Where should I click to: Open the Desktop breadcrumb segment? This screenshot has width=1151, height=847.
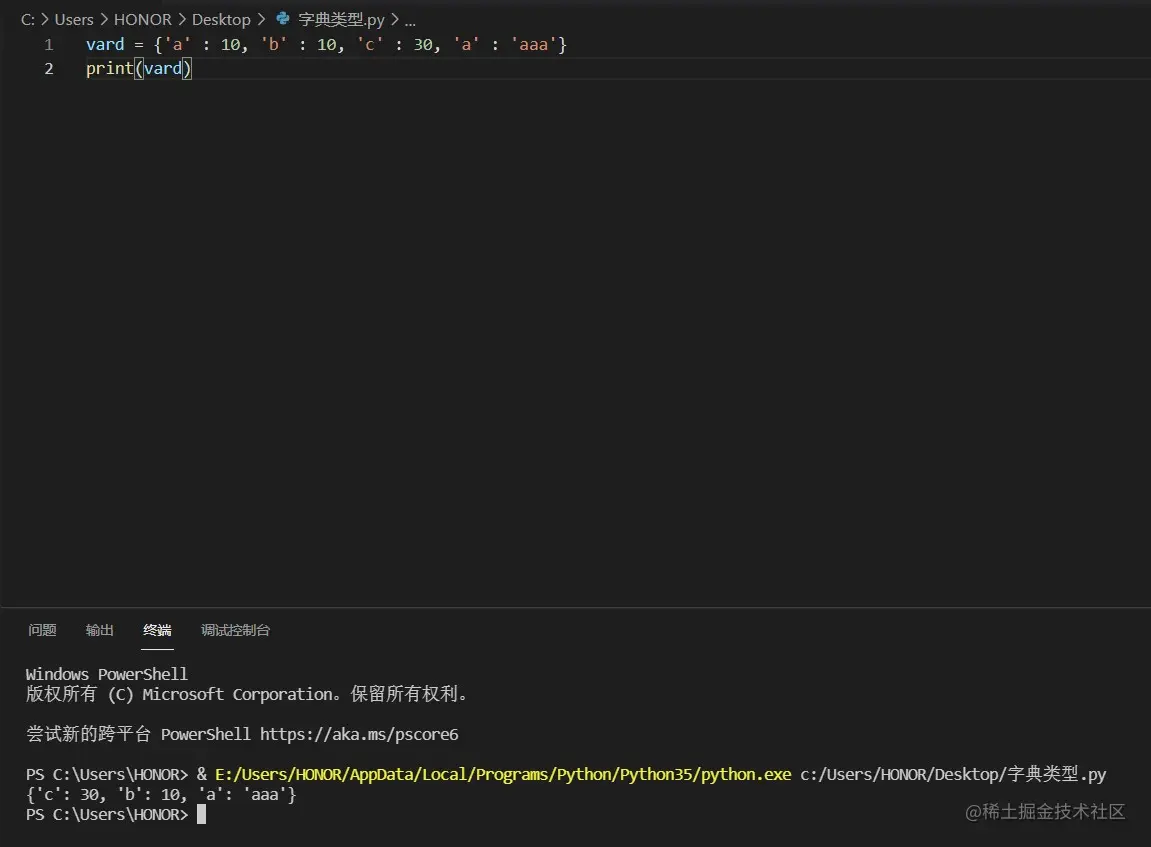(x=221, y=20)
